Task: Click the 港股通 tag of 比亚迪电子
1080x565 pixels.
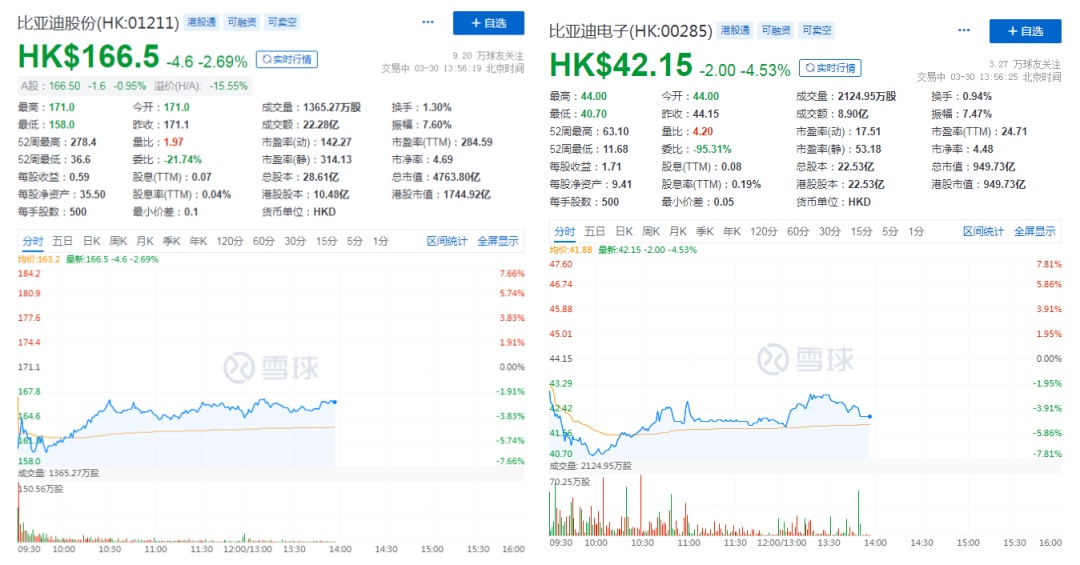Action: tap(735, 30)
